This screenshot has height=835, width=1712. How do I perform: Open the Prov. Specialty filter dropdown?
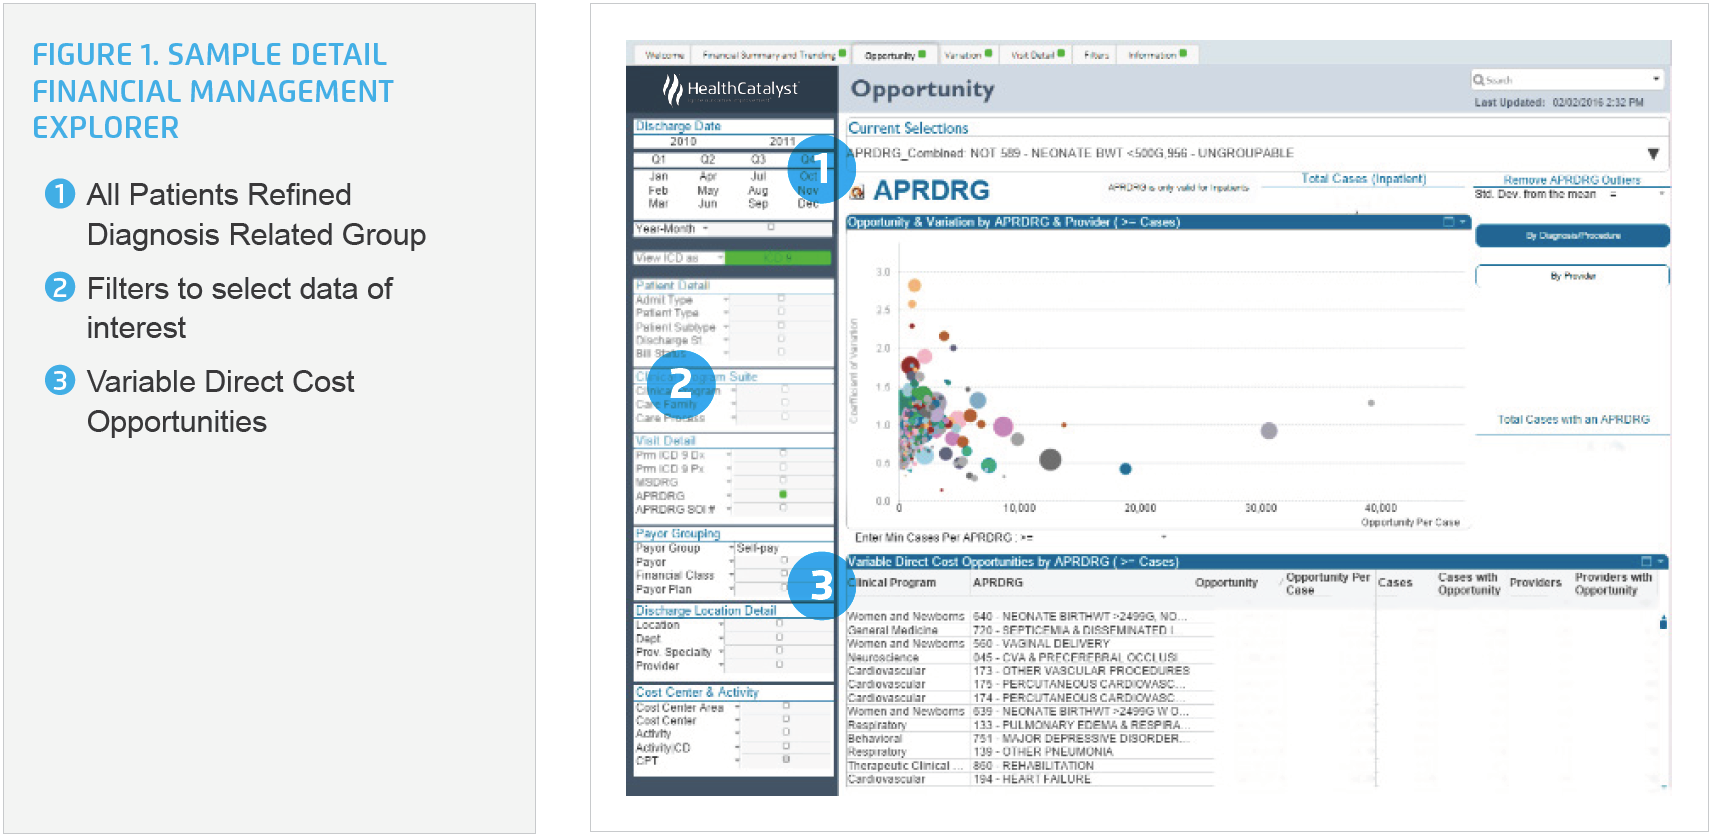(721, 652)
